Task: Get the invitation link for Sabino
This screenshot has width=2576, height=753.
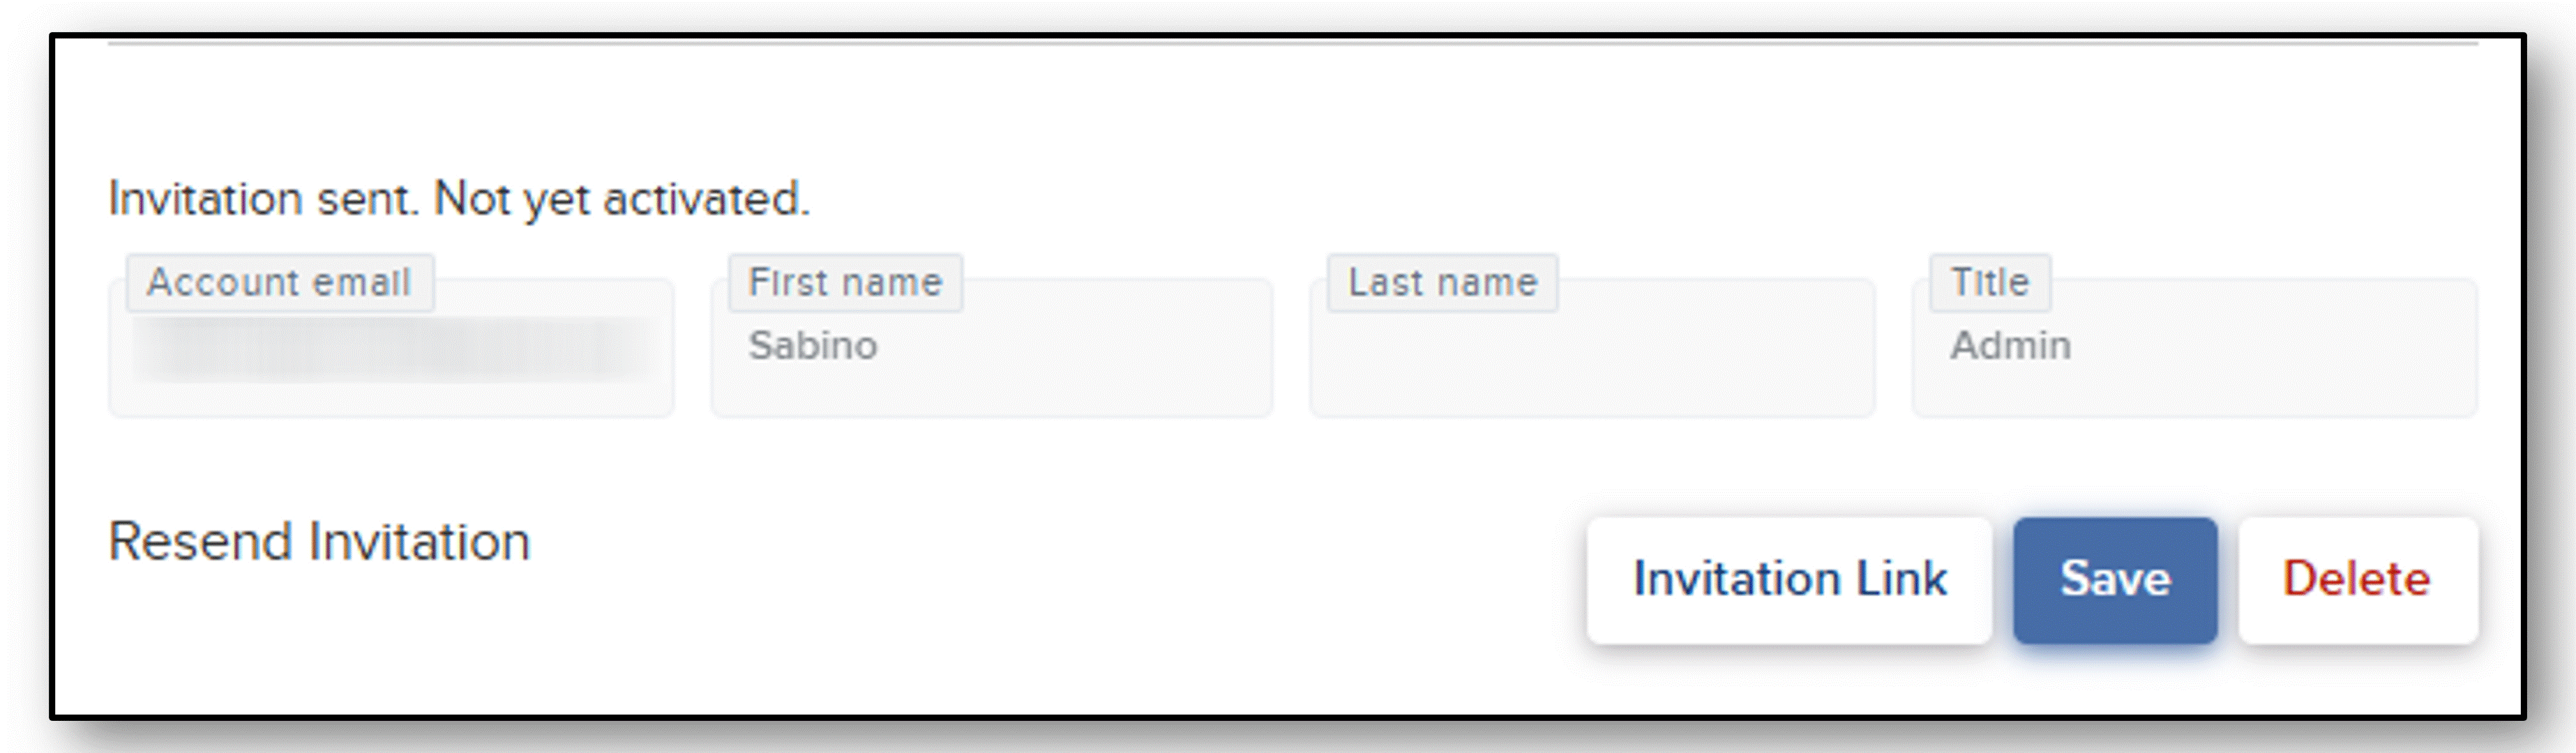Action: pos(1789,580)
